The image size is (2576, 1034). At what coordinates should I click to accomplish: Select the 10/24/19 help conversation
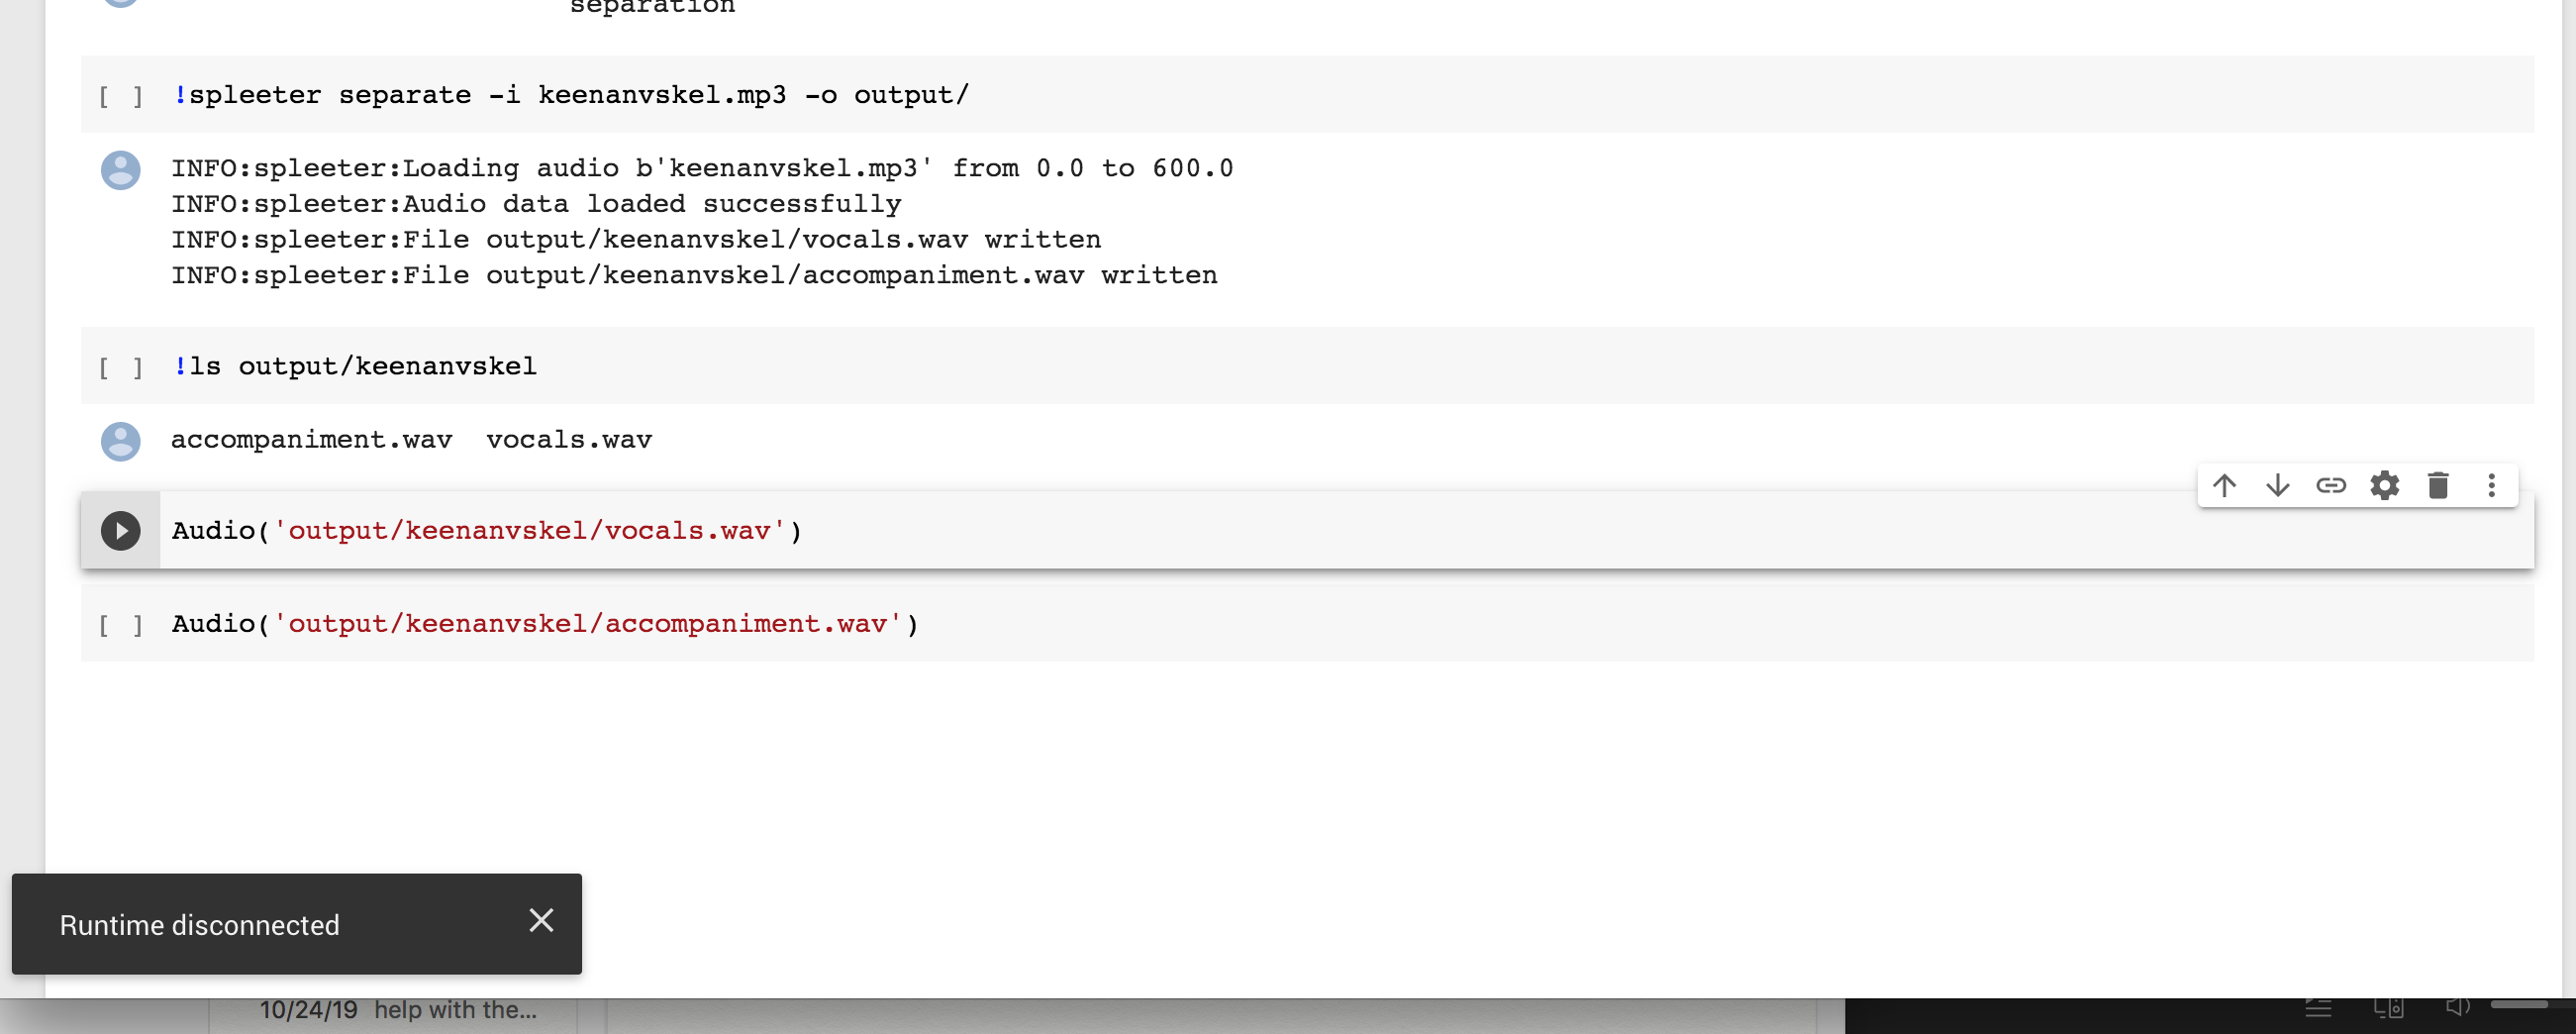tap(397, 1009)
